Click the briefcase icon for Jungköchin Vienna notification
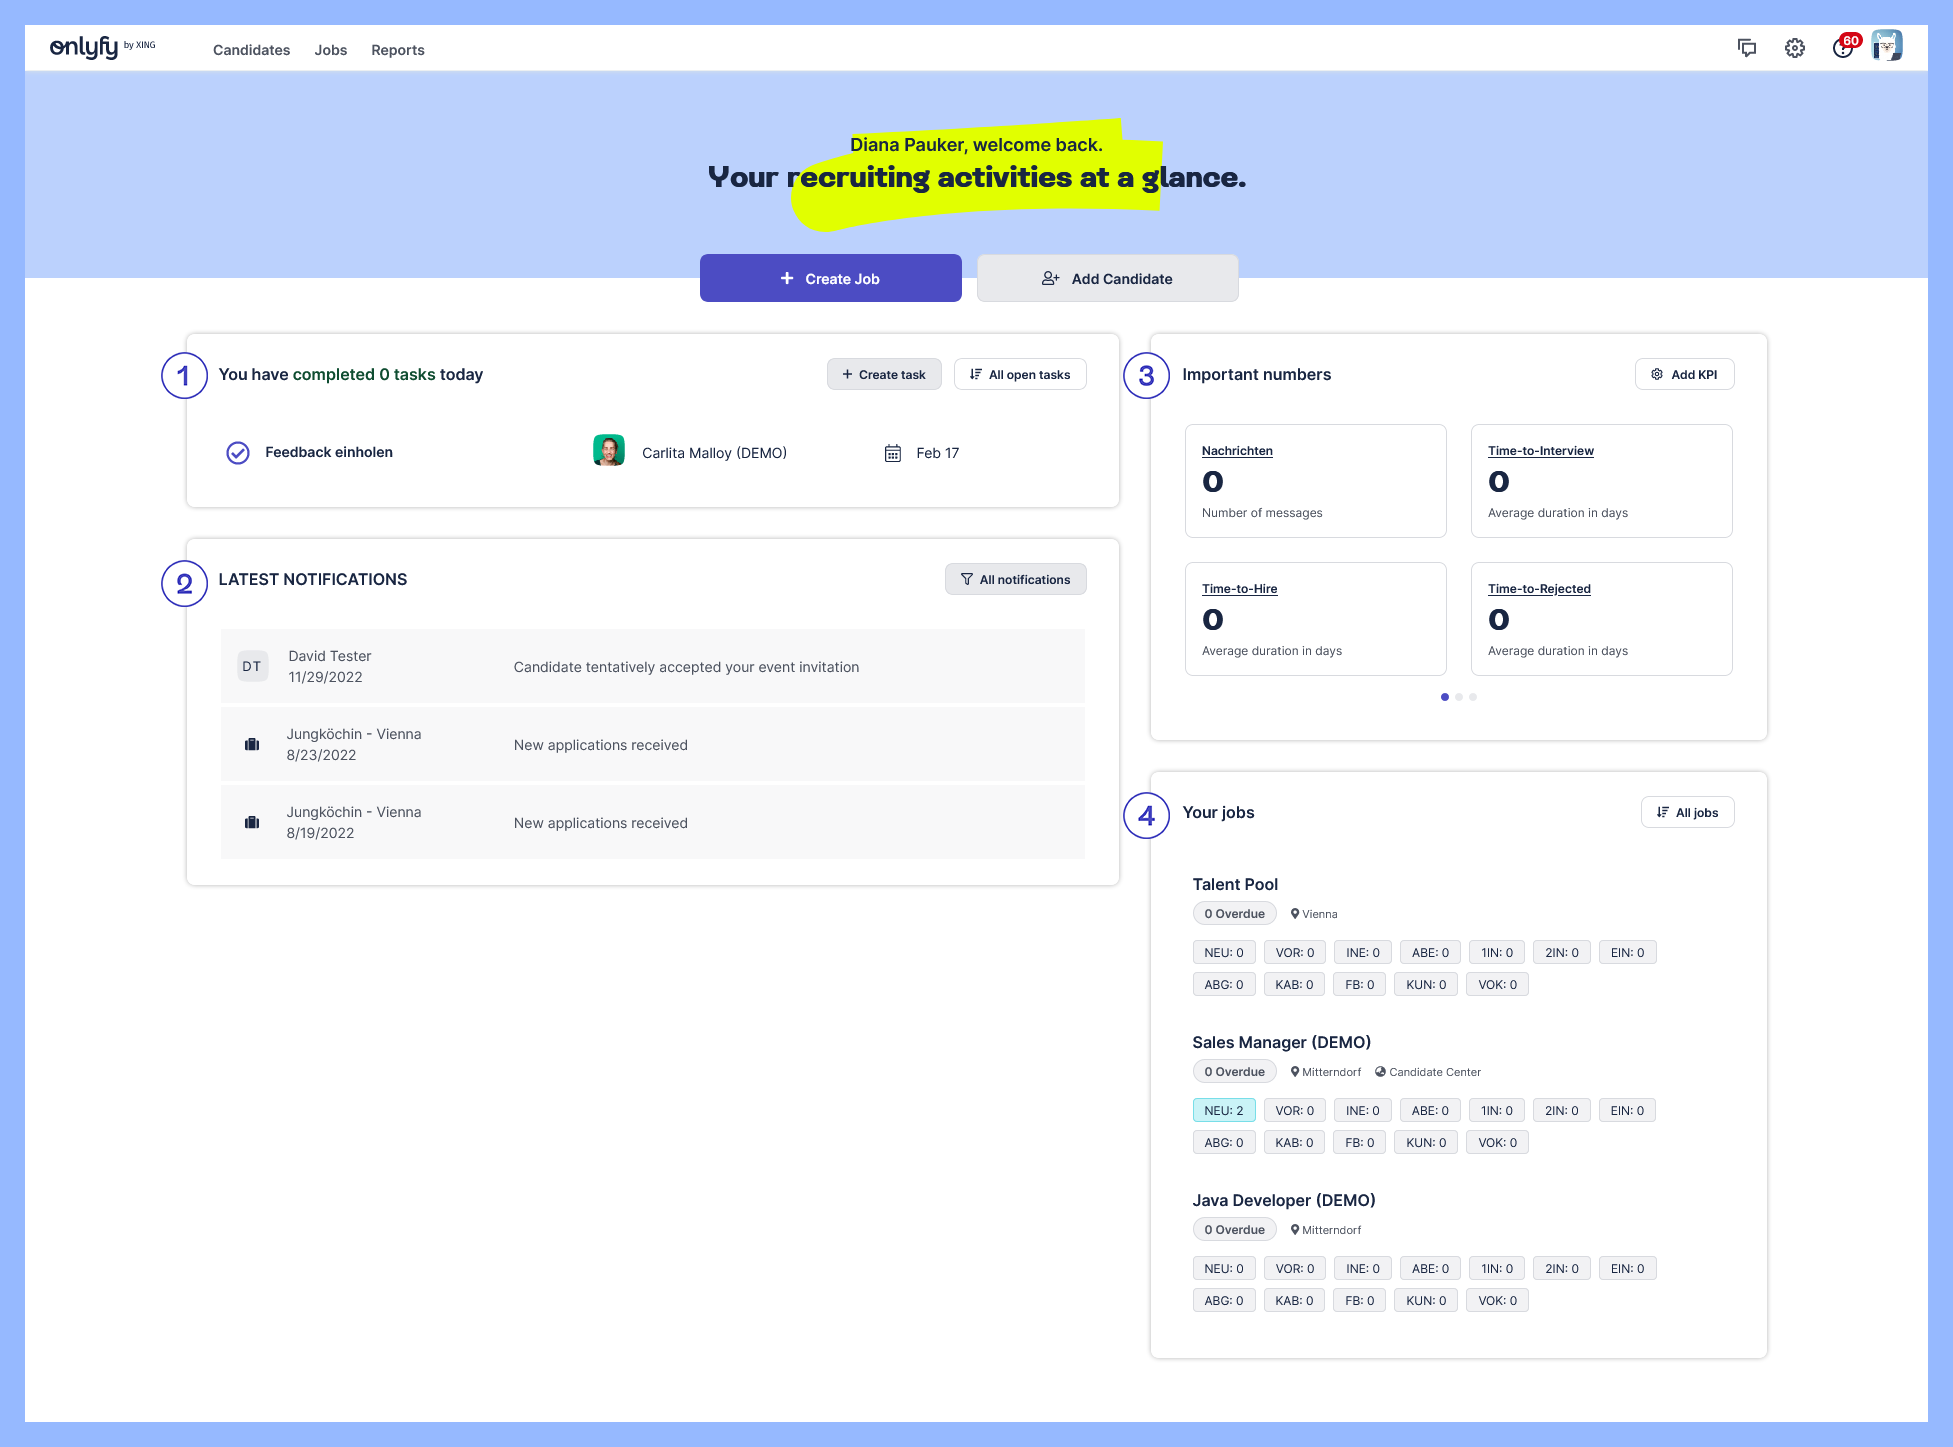The height and width of the screenshot is (1447, 1953). pos(251,744)
